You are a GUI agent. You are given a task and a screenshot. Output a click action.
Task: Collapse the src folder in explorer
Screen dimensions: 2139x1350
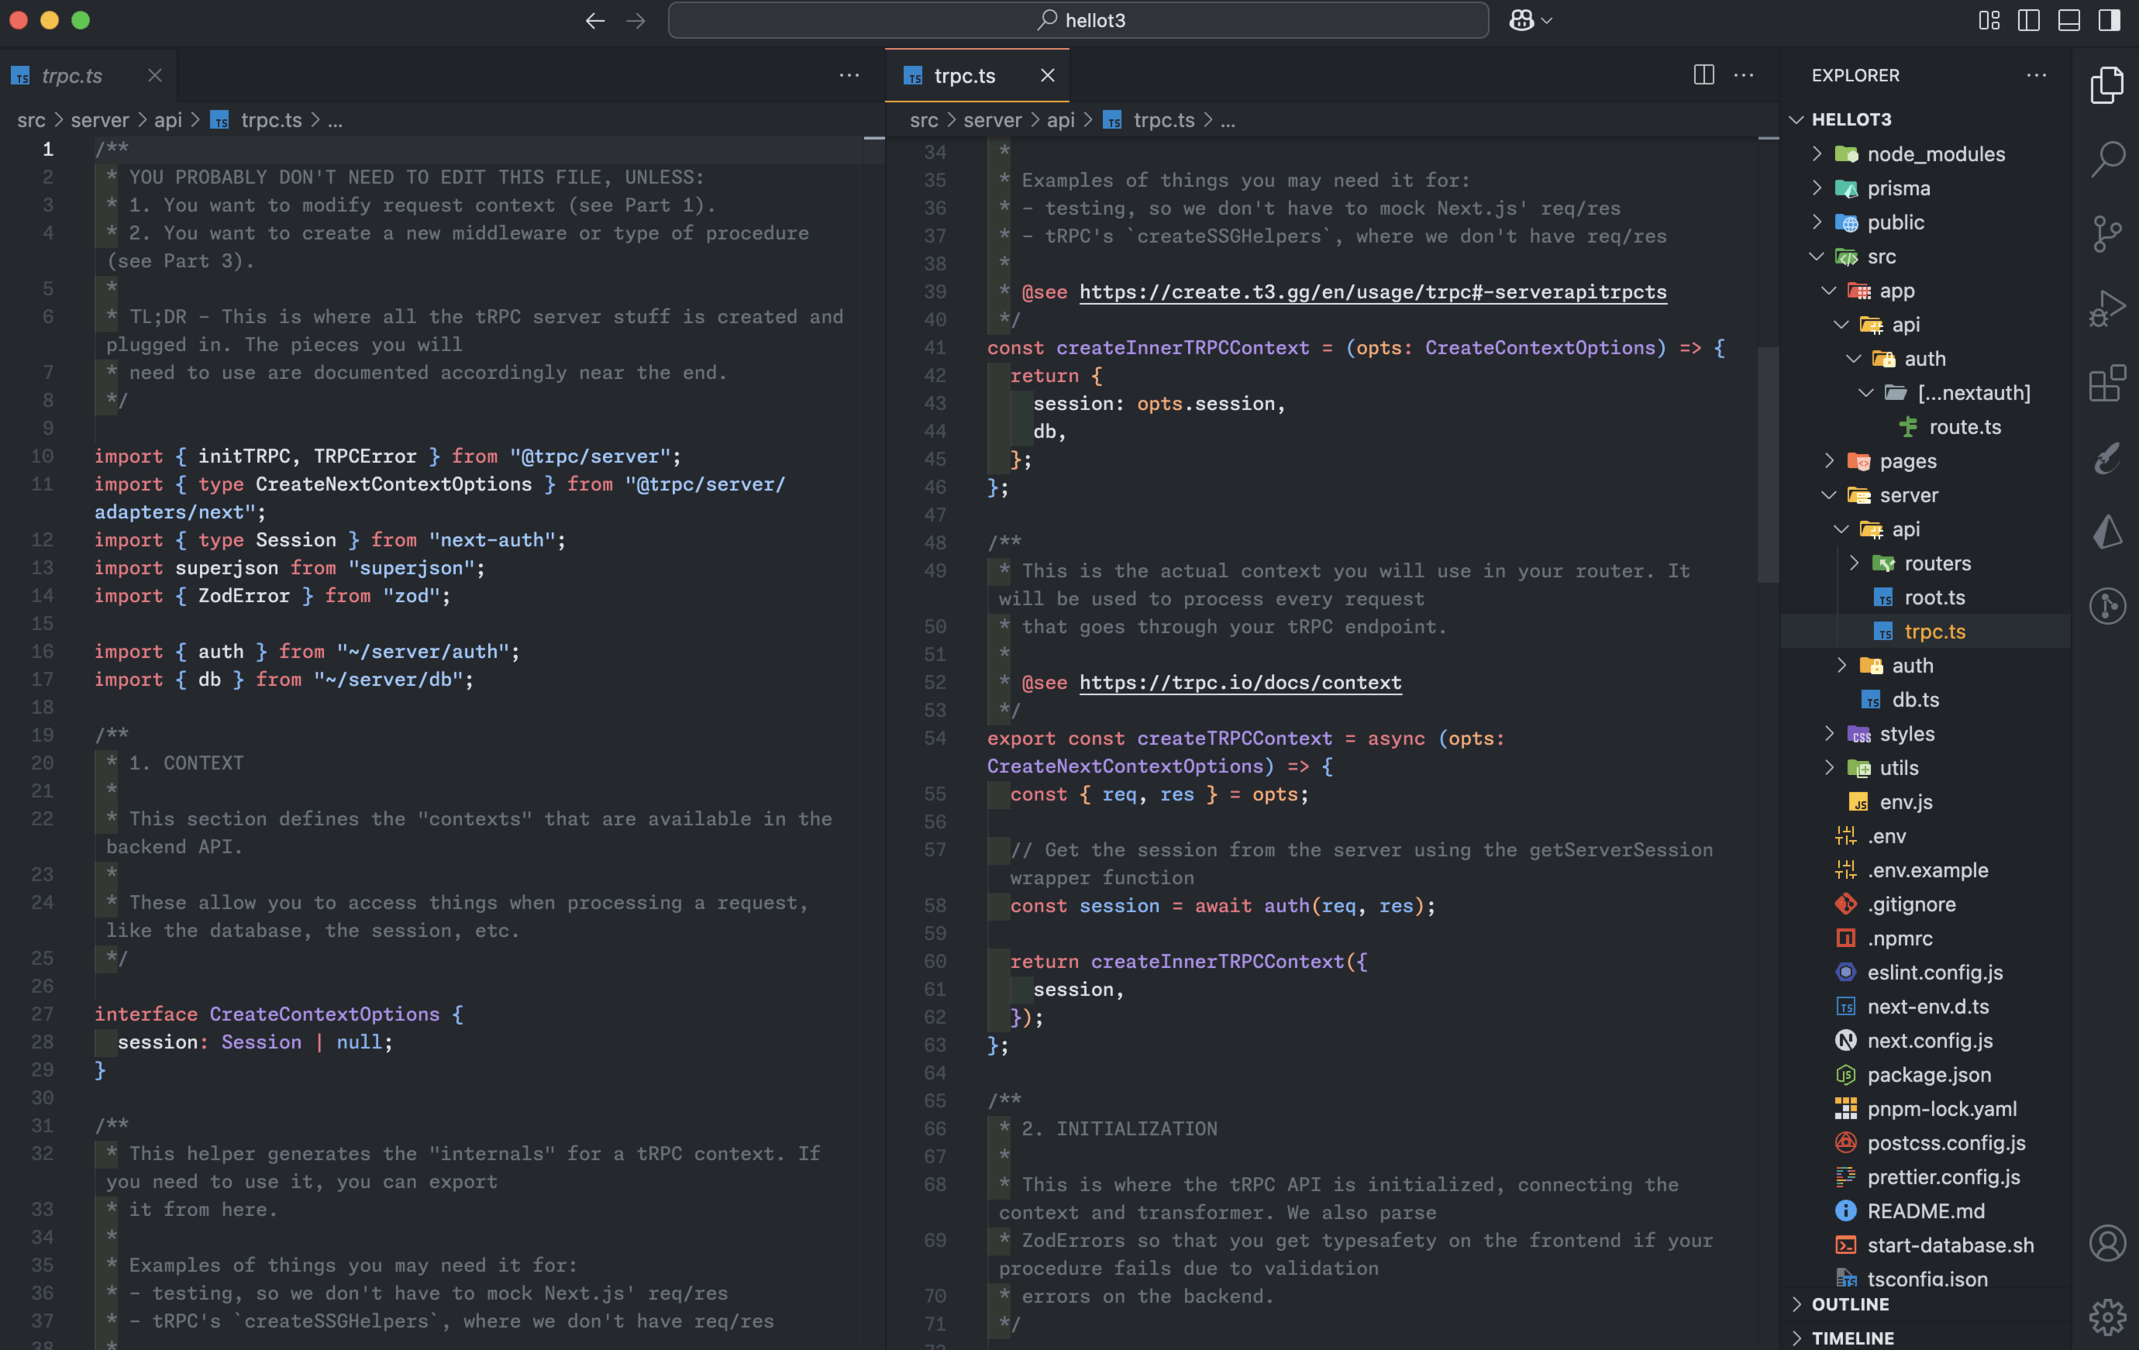1880,257
